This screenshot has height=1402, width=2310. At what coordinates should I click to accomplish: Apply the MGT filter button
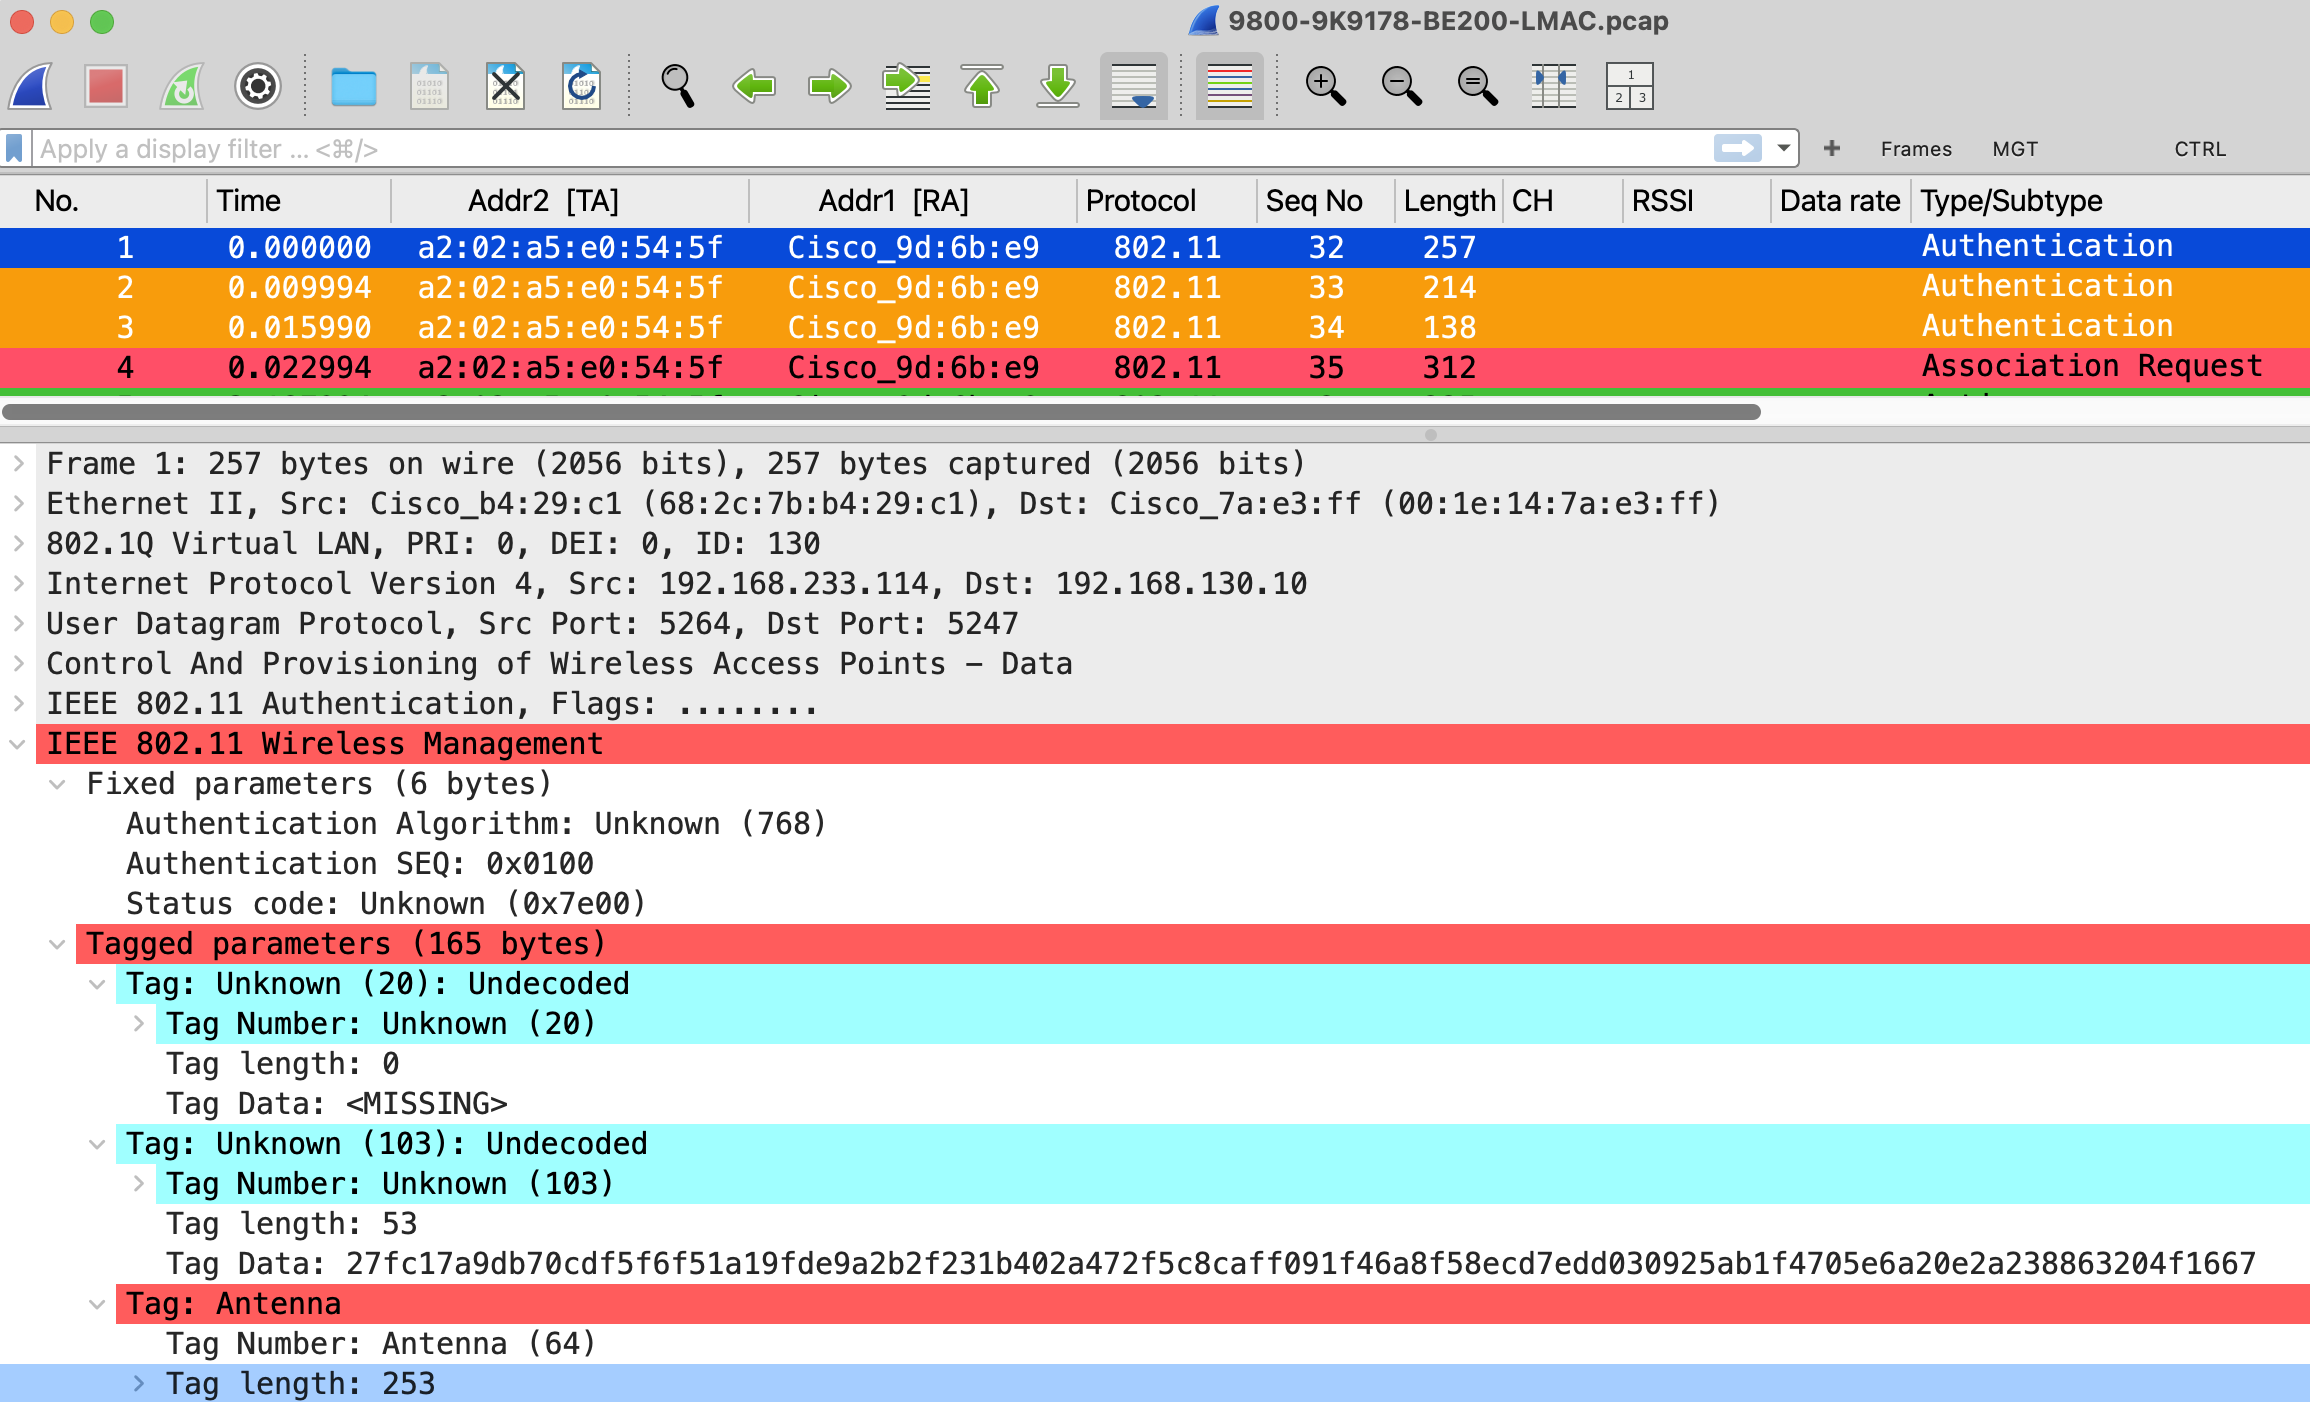click(2014, 149)
